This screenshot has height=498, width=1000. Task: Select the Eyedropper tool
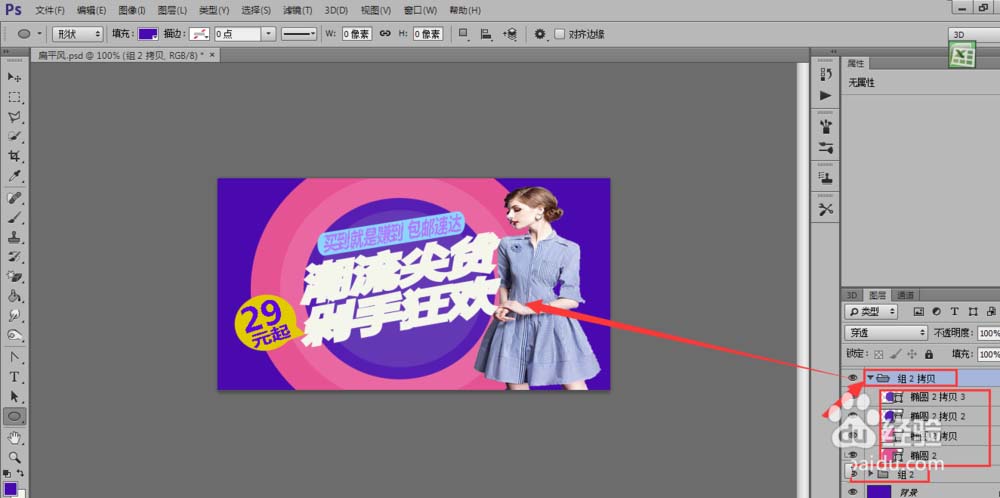(x=14, y=176)
